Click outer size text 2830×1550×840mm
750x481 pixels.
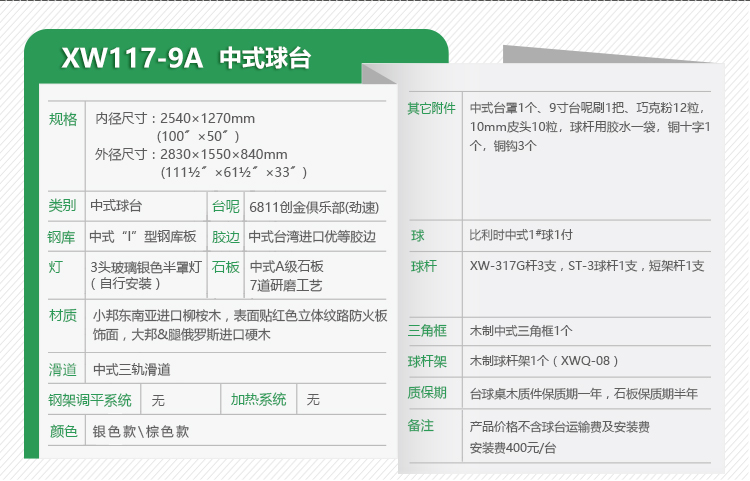pyautogui.click(x=223, y=154)
